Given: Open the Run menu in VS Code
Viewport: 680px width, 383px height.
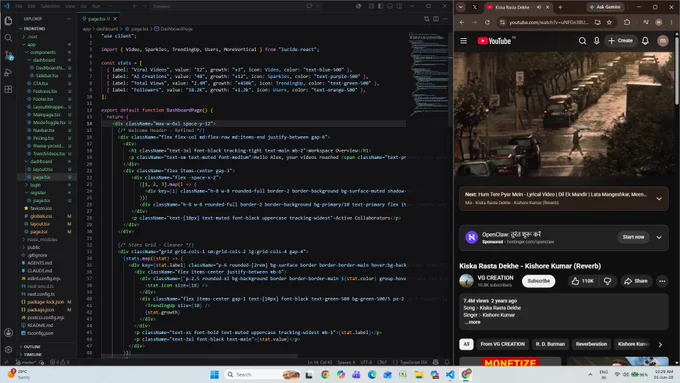Looking at the screenshot, I should [96, 6].
